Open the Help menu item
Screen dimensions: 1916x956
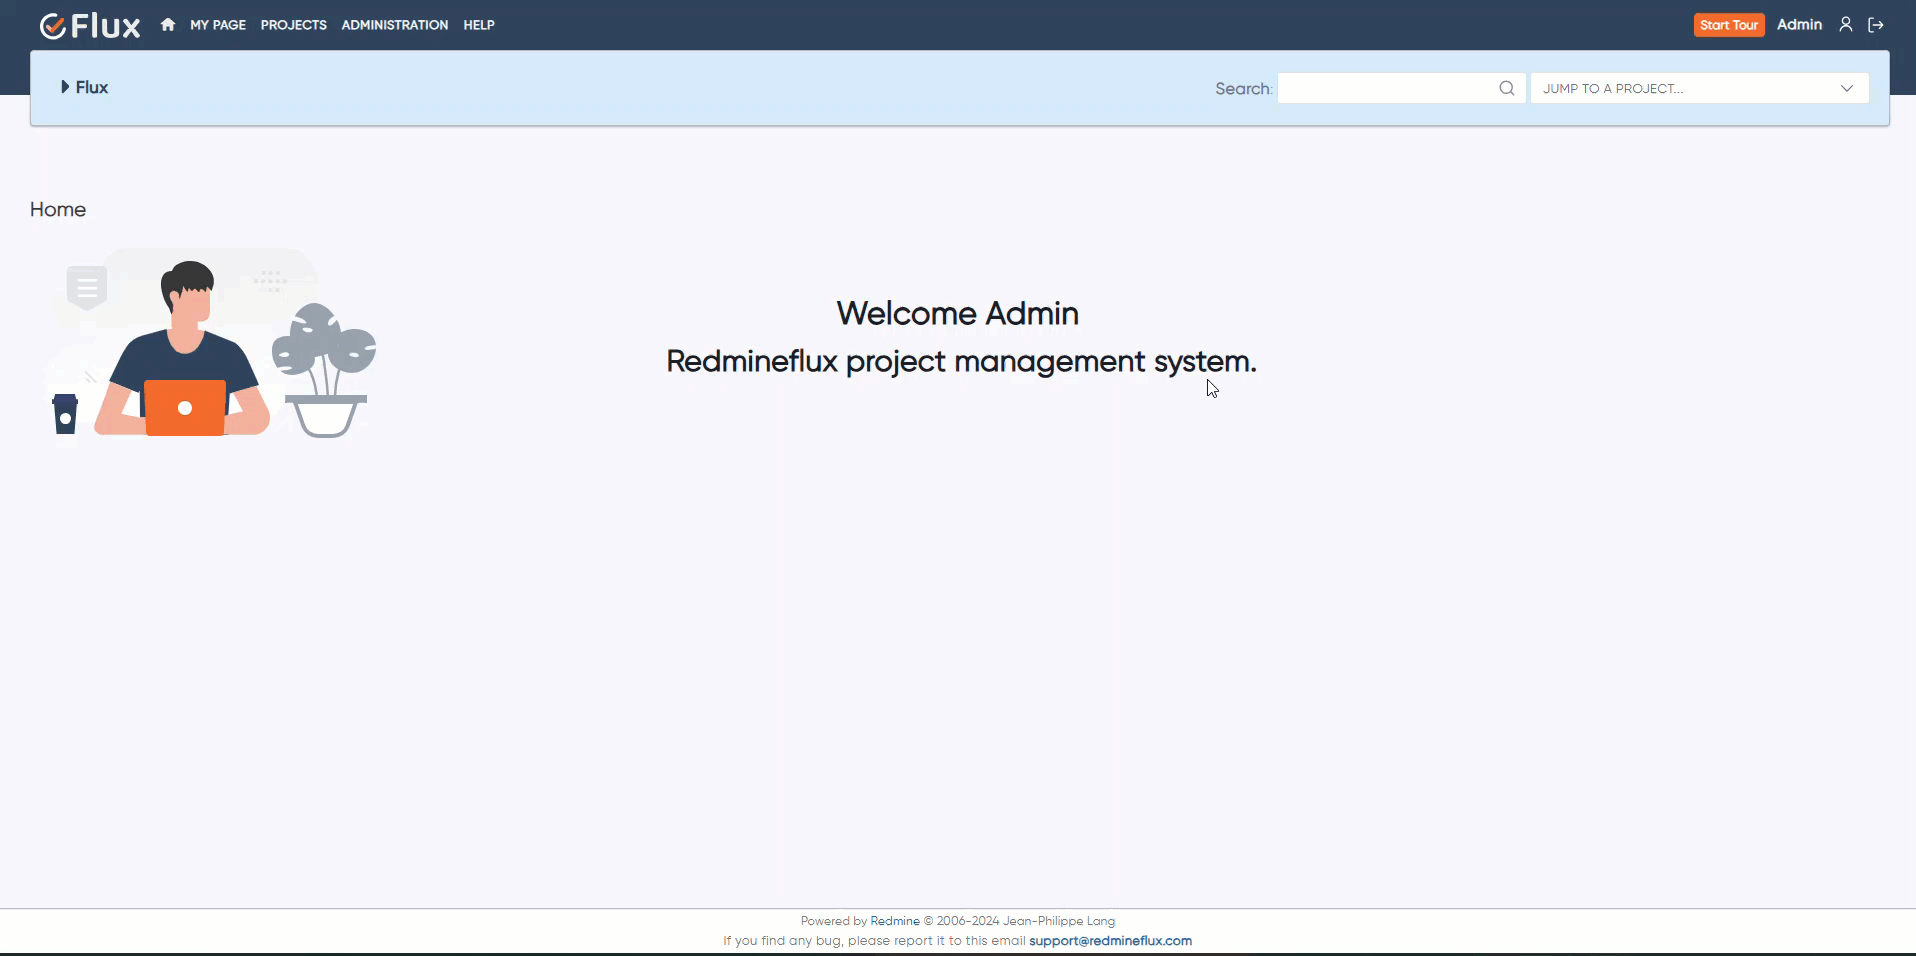click(479, 25)
